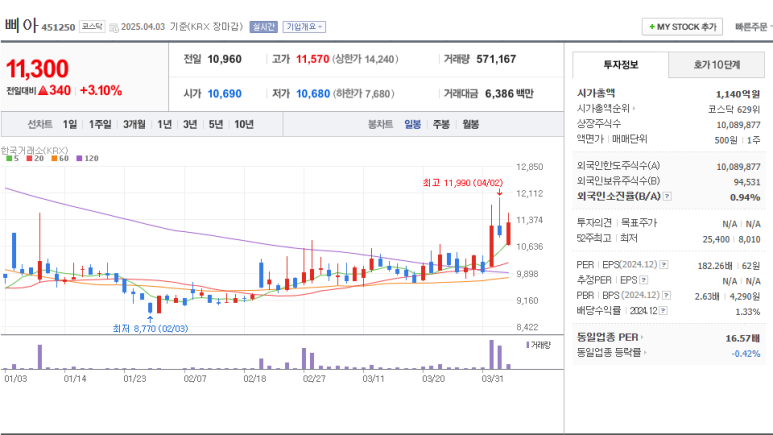Image resolution: width=773 pixels, height=435 pixels.
Task: Click help icon next to 추정PER EPS
Action: tap(643, 280)
